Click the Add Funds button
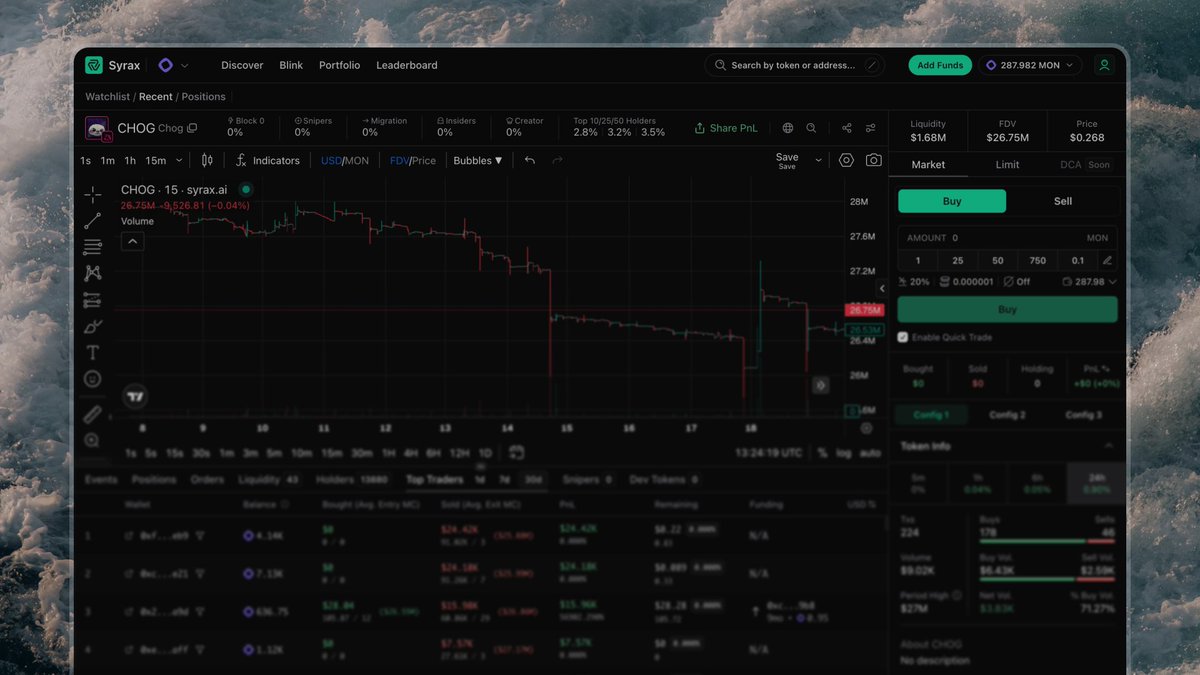 [939, 65]
